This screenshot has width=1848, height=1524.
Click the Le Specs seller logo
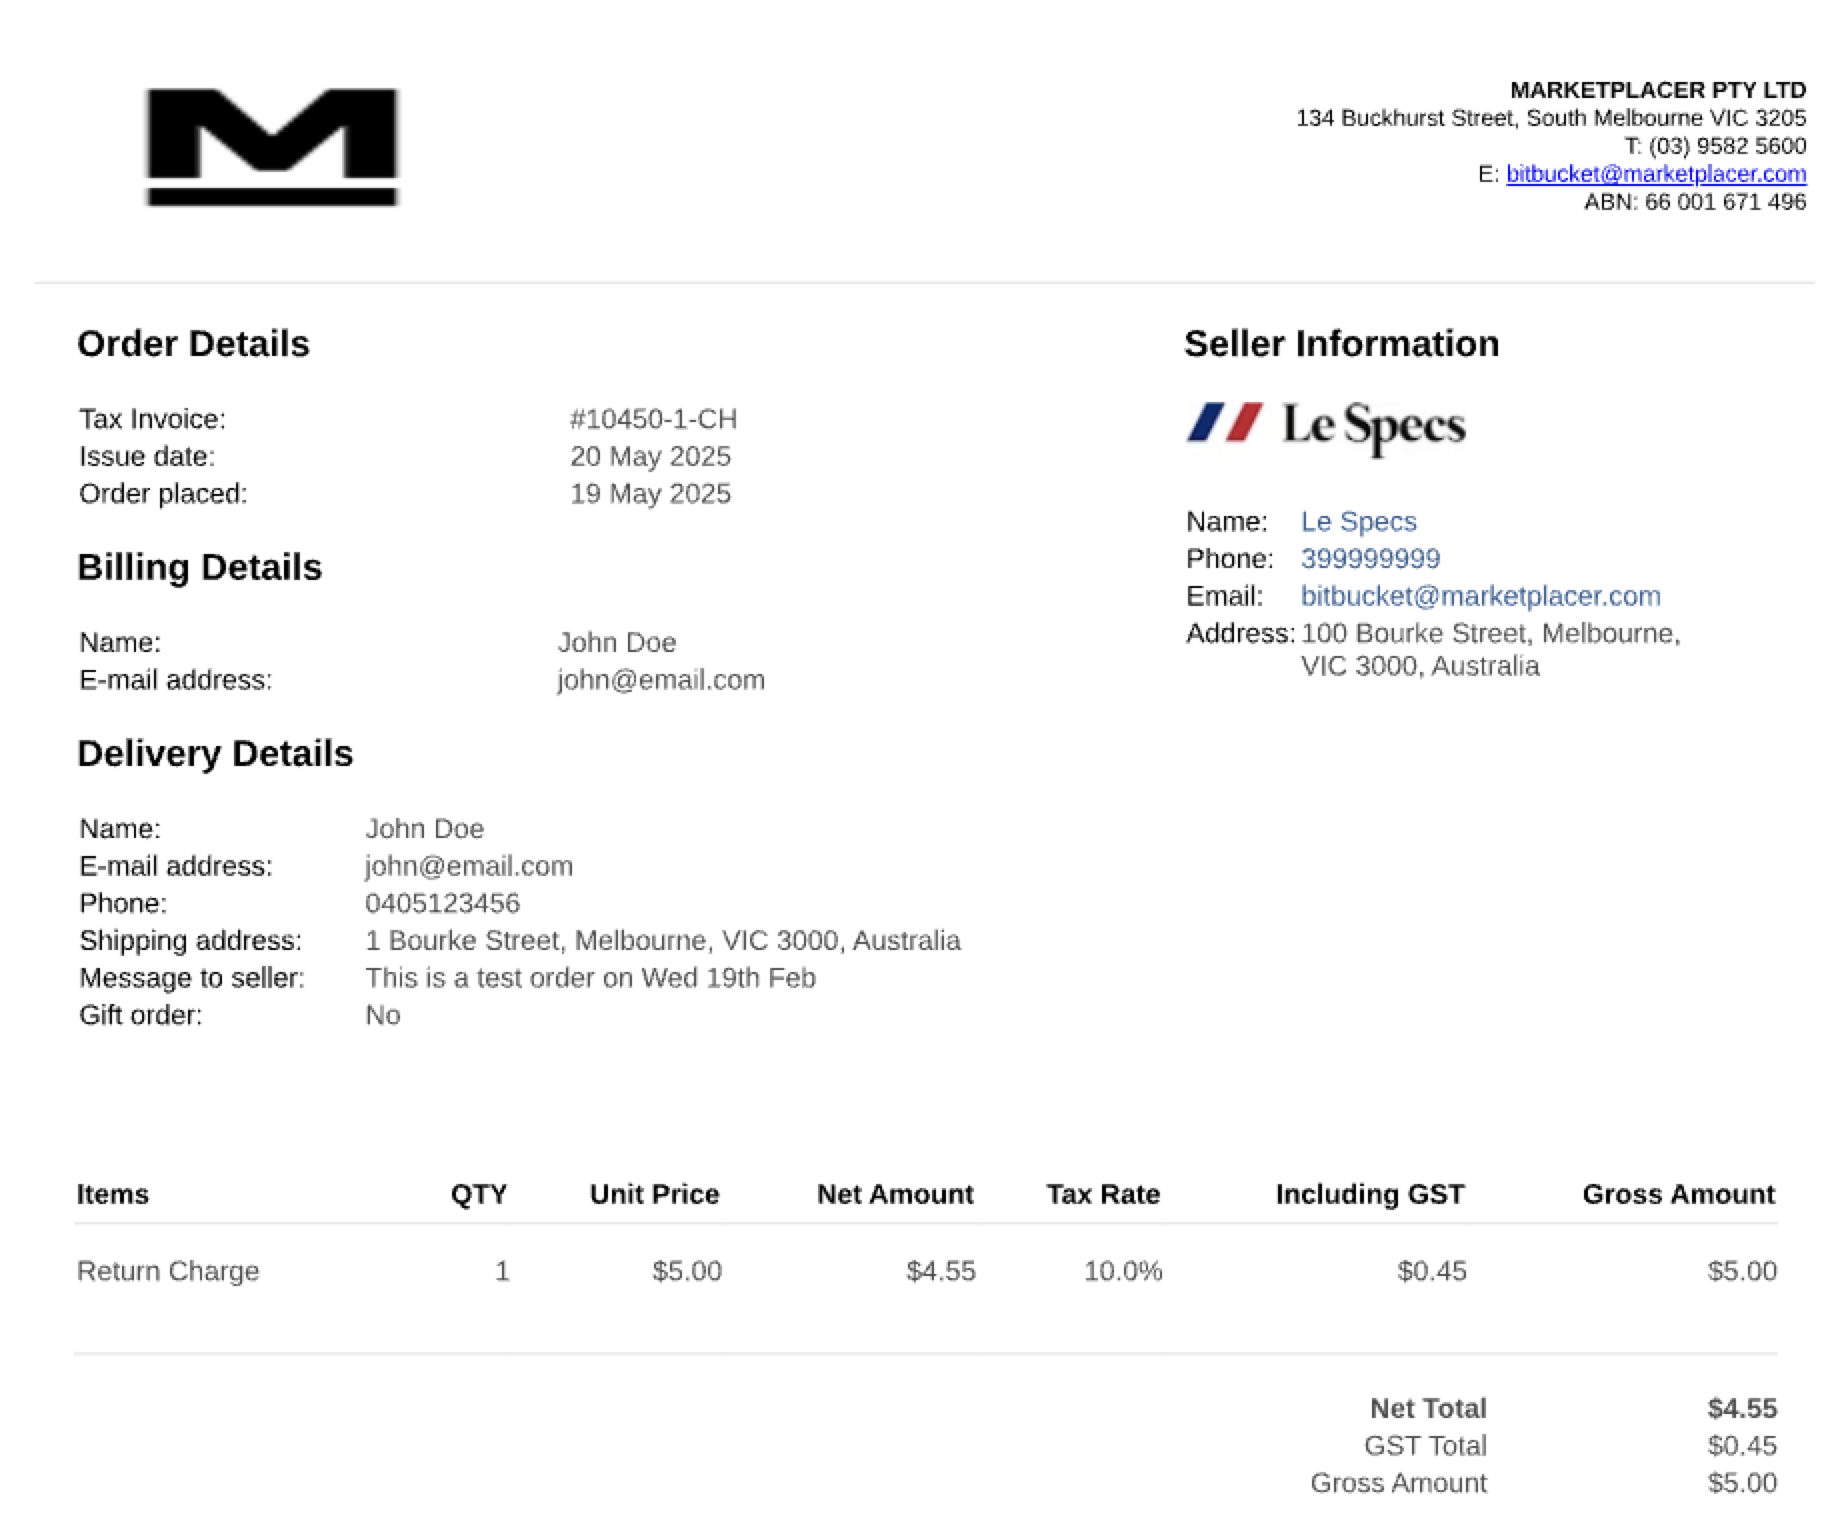(x=1326, y=426)
